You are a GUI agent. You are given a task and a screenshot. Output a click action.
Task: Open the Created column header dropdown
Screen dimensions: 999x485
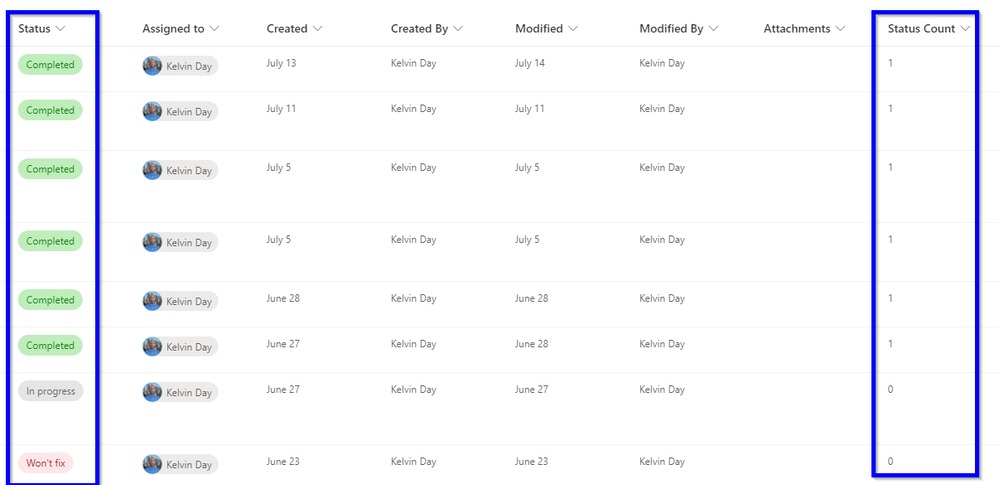[x=318, y=29]
